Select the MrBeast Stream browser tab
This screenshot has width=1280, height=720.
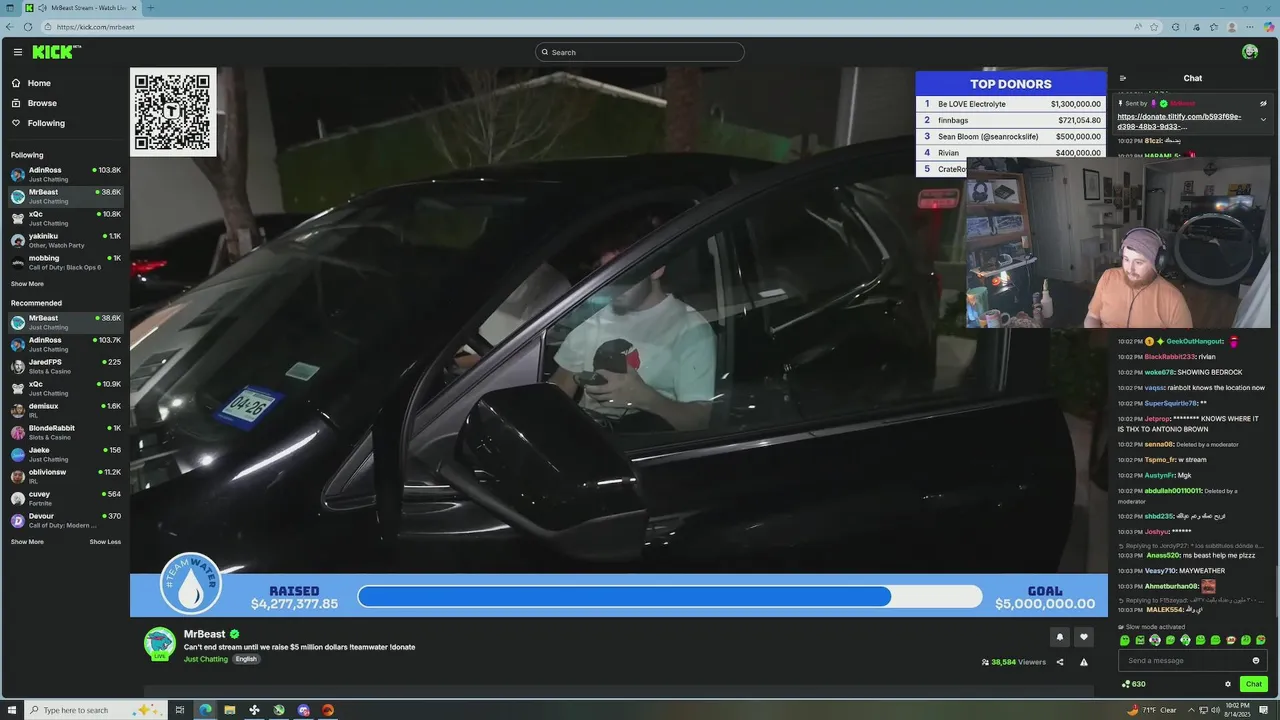point(82,8)
